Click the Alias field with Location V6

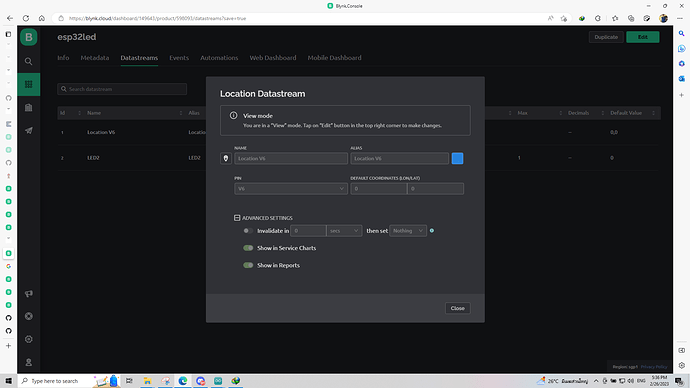click(x=400, y=158)
